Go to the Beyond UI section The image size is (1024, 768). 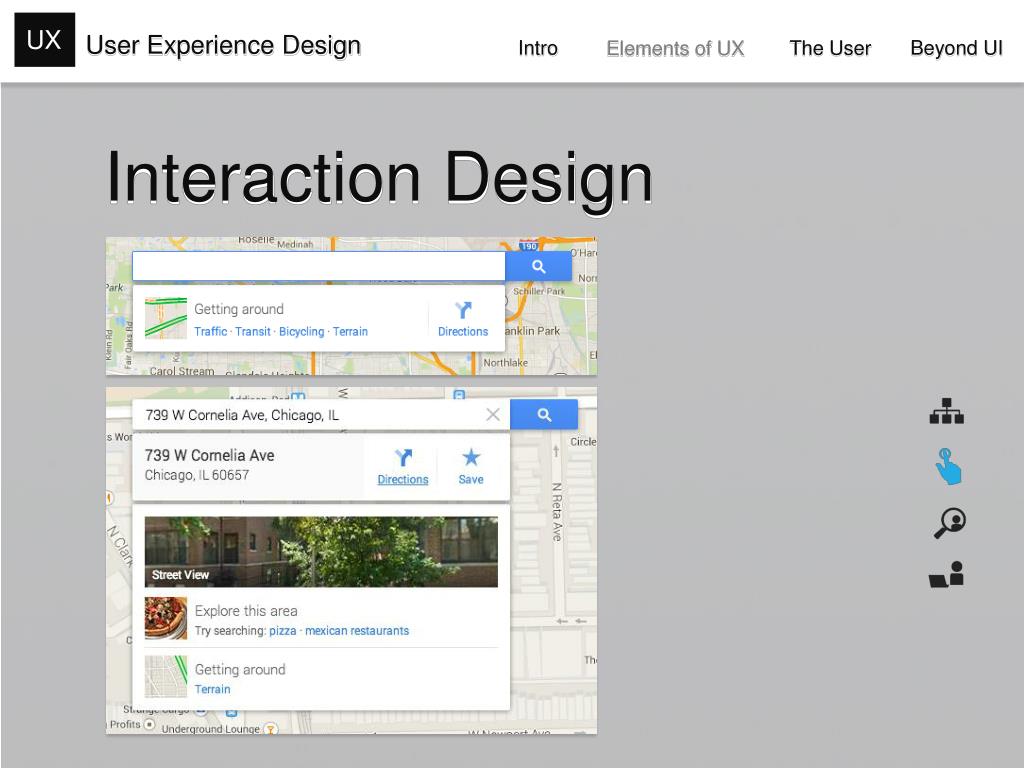pos(956,48)
